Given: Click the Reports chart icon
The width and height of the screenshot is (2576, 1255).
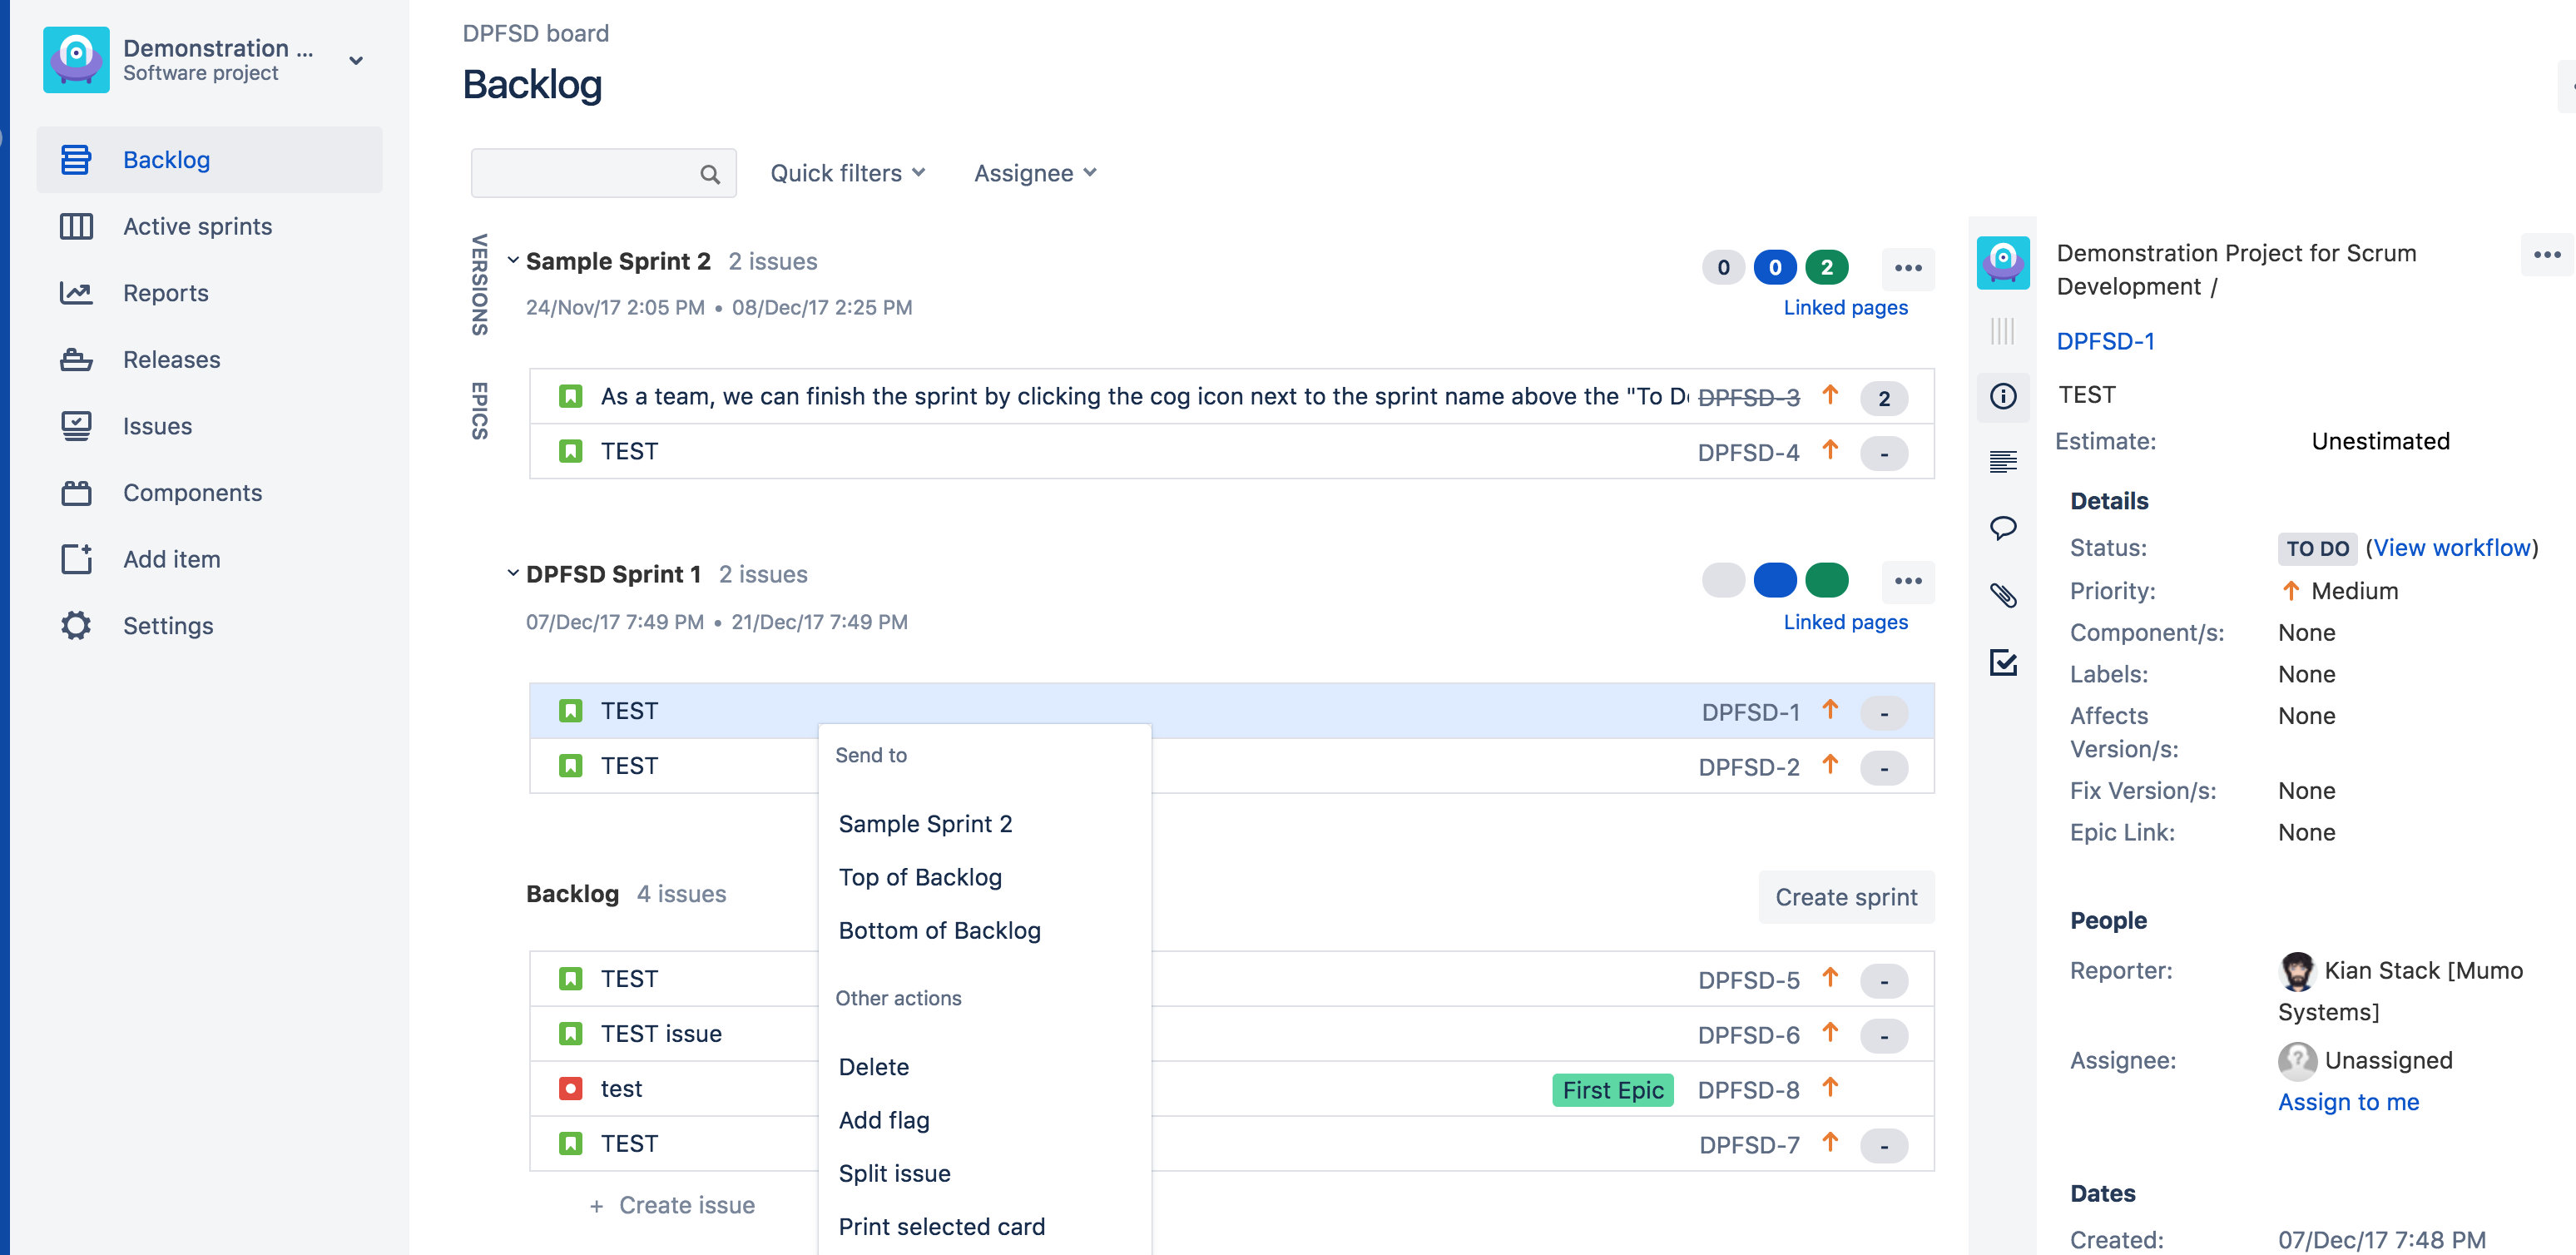Looking at the screenshot, I should pos(76,293).
